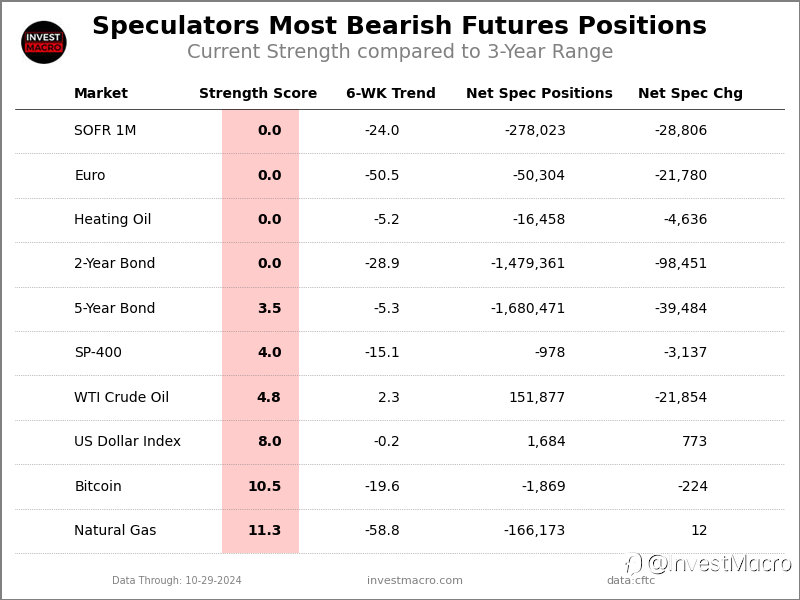Click the Bitcoin row label
Screen dimensions: 800x600
coord(98,487)
